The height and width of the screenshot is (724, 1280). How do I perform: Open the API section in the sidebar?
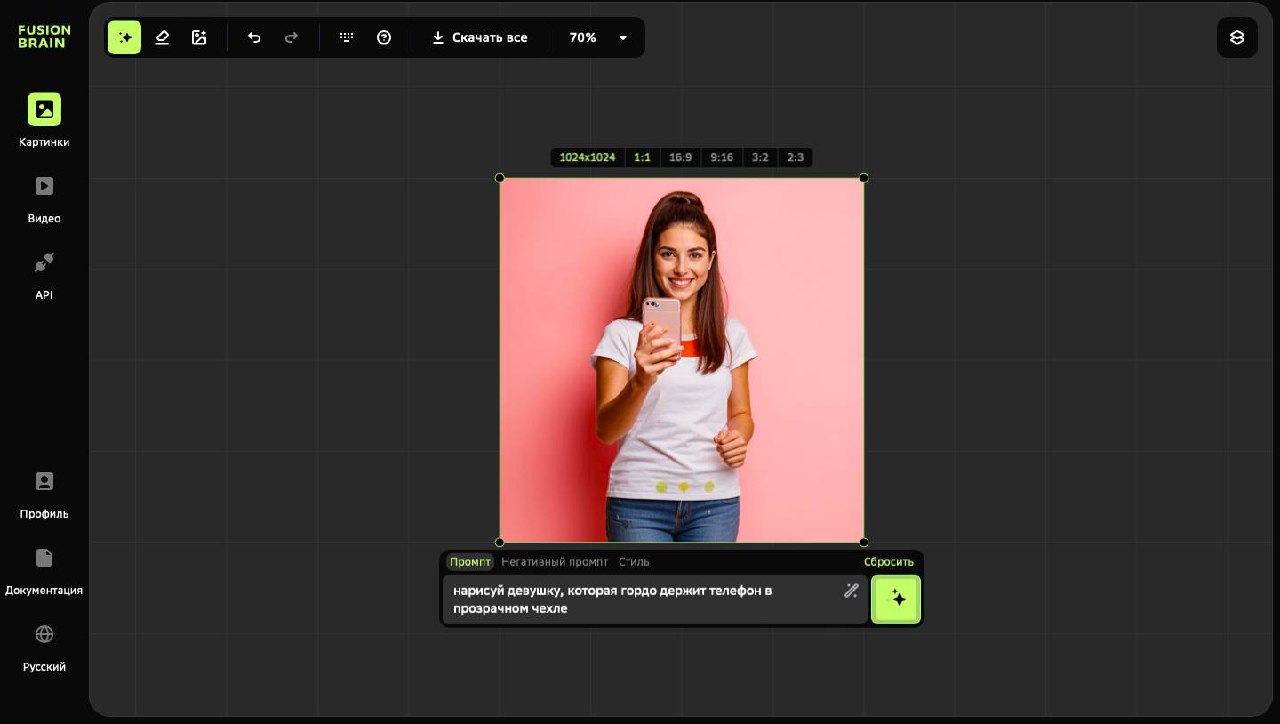[x=44, y=275]
